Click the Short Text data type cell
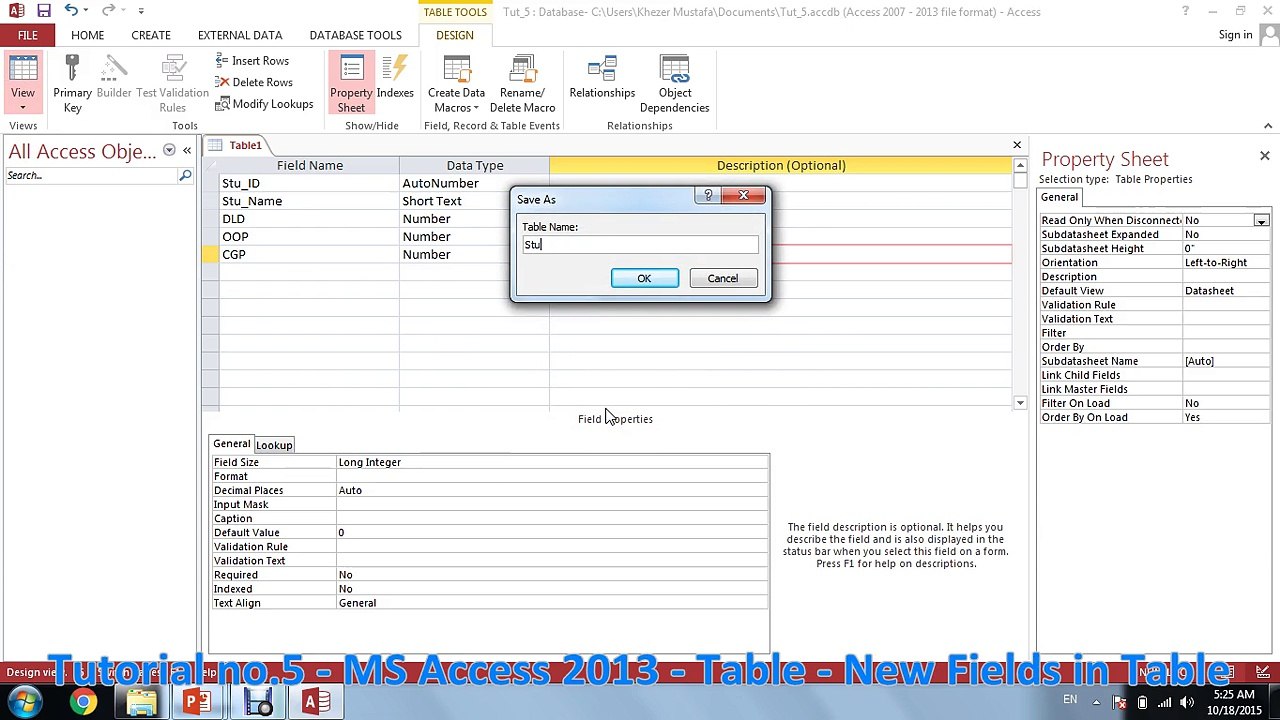The image size is (1280, 720). (474, 201)
